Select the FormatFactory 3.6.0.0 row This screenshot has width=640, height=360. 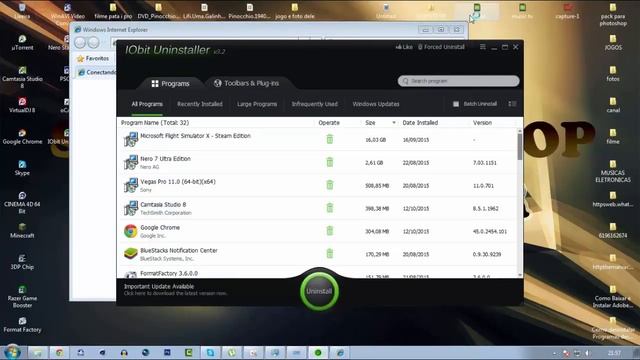[x=318, y=274]
